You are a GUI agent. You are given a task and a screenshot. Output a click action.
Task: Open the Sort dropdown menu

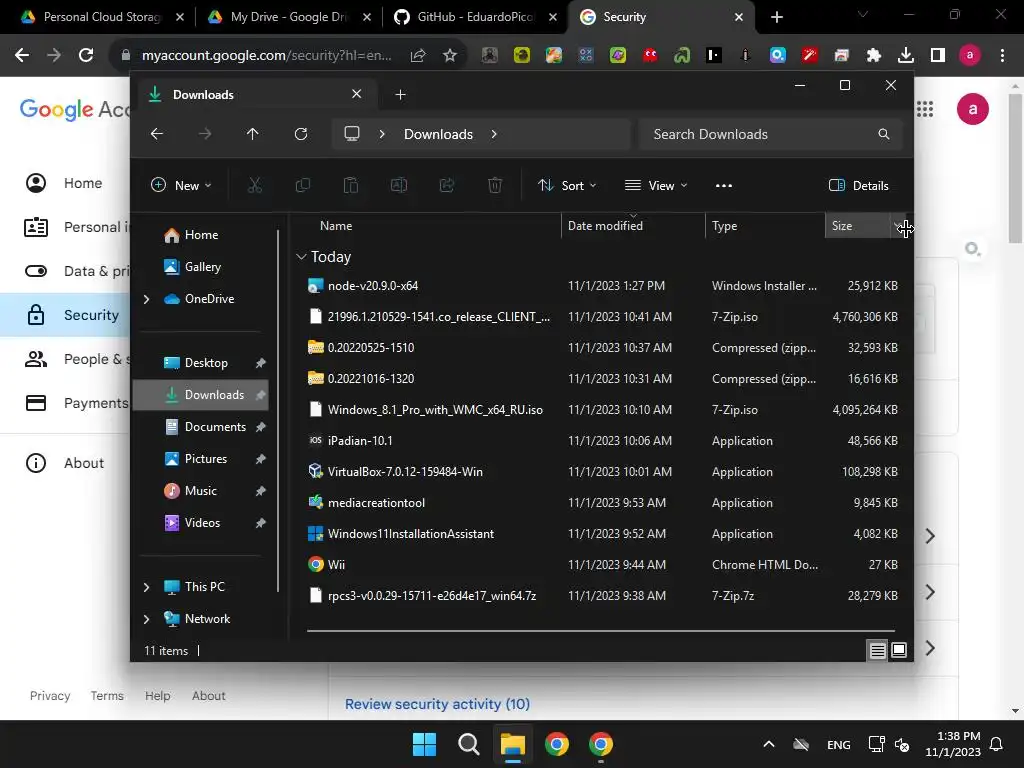[x=567, y=185]
